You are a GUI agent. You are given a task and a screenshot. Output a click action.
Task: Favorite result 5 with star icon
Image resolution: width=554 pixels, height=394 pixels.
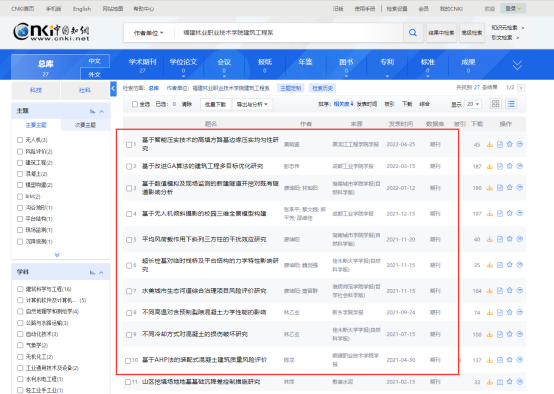[509, 239]
